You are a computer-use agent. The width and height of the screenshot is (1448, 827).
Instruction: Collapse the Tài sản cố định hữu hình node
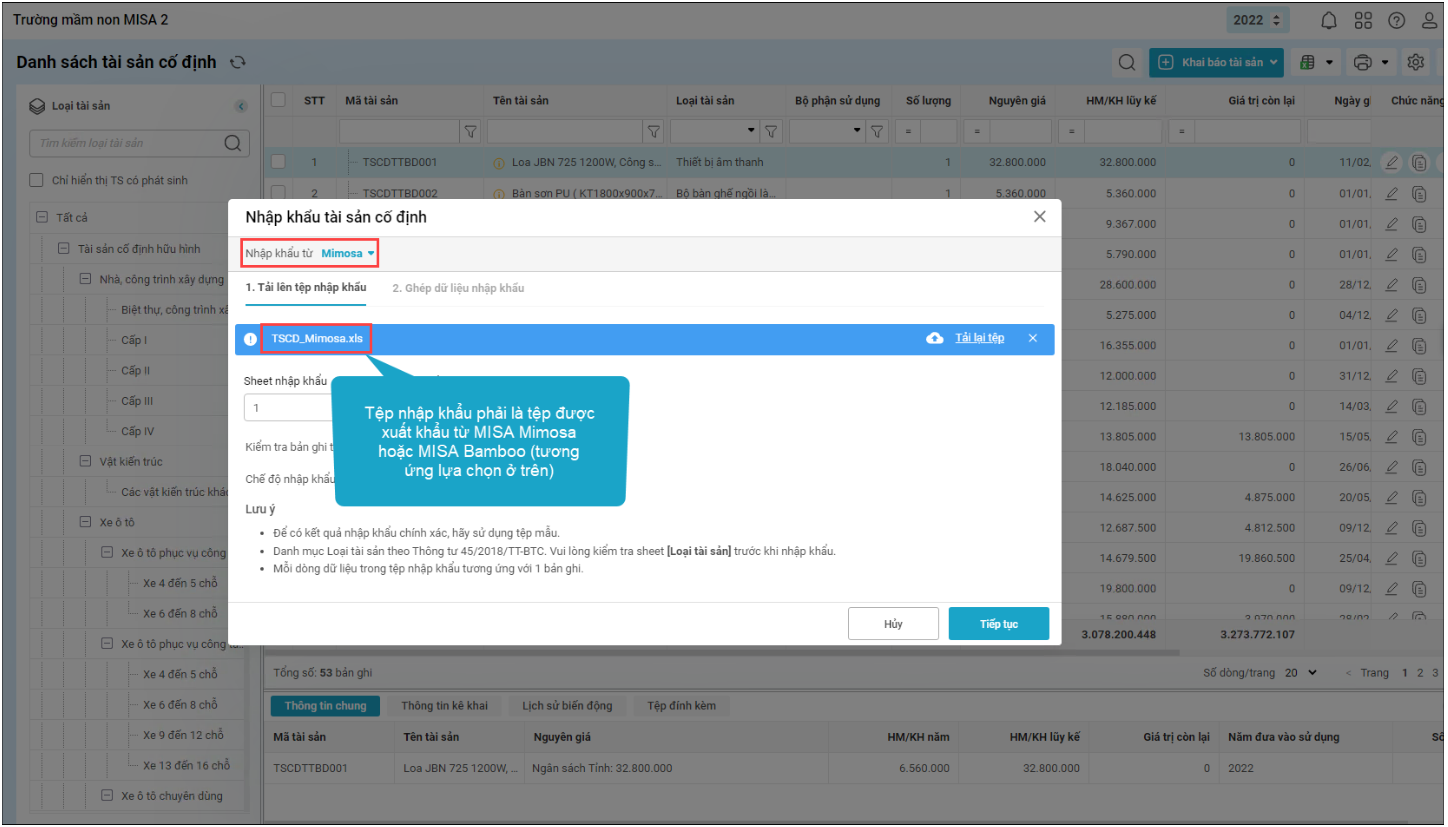[x=64, y=249]
